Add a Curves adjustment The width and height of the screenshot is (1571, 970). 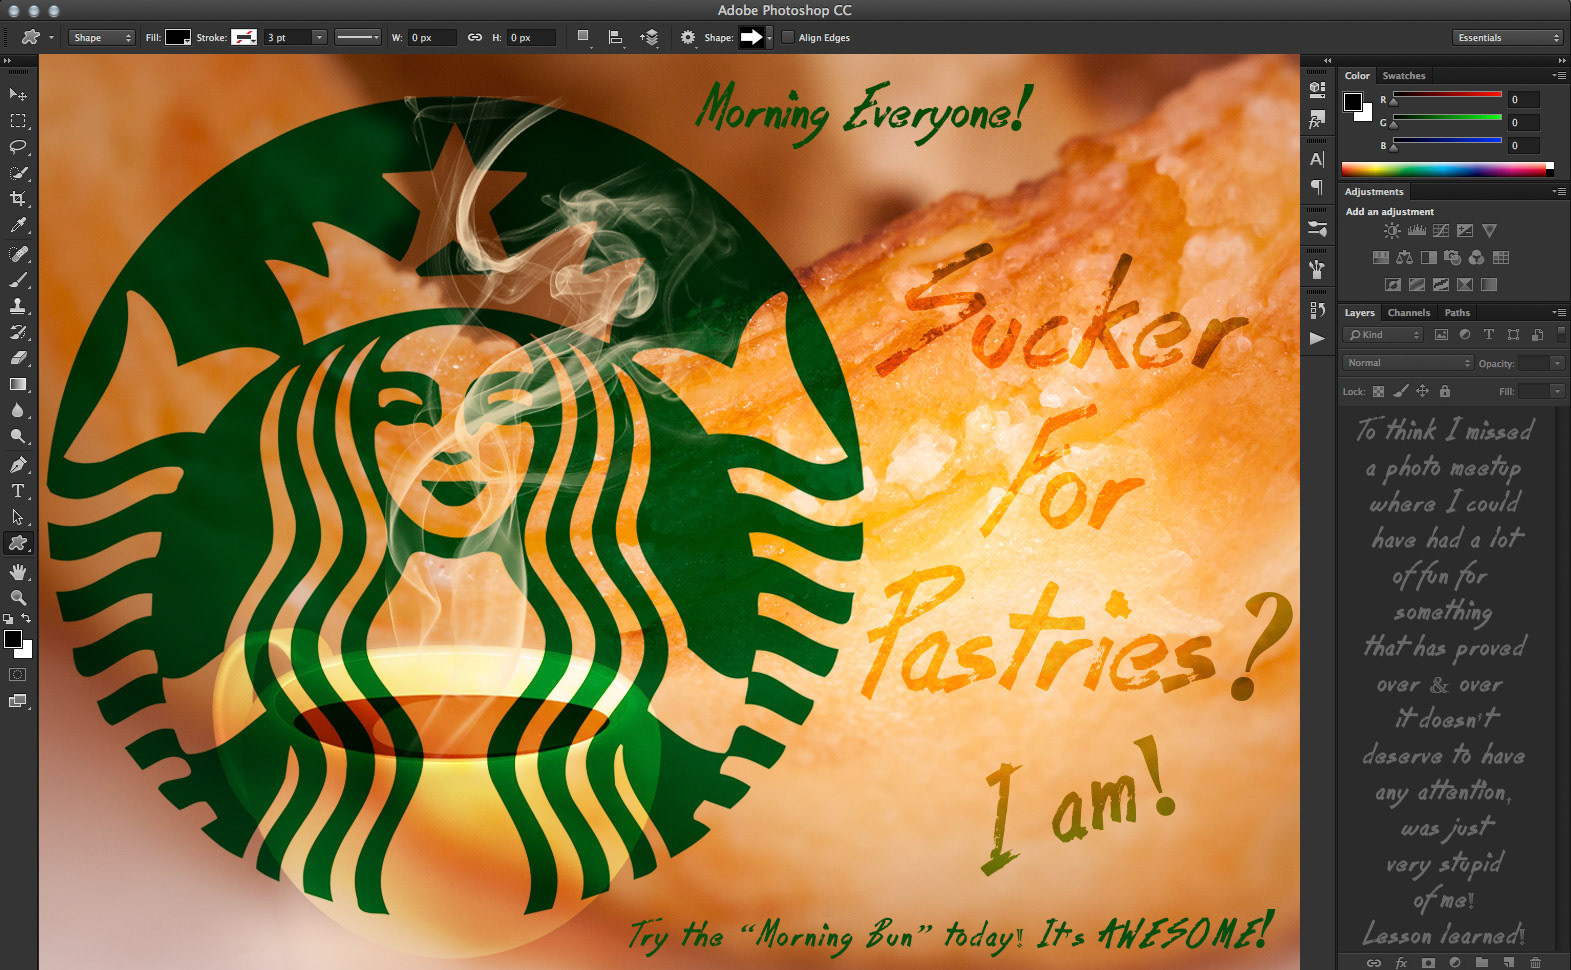coord(1441,231)
